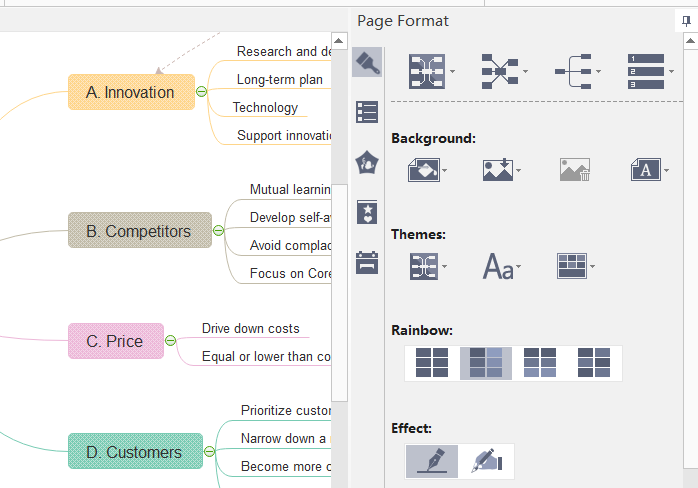Viewport: 698px width, 488px height.
Task: Collapse the A. Innovation branch
Action: click(x=202, y=92)
